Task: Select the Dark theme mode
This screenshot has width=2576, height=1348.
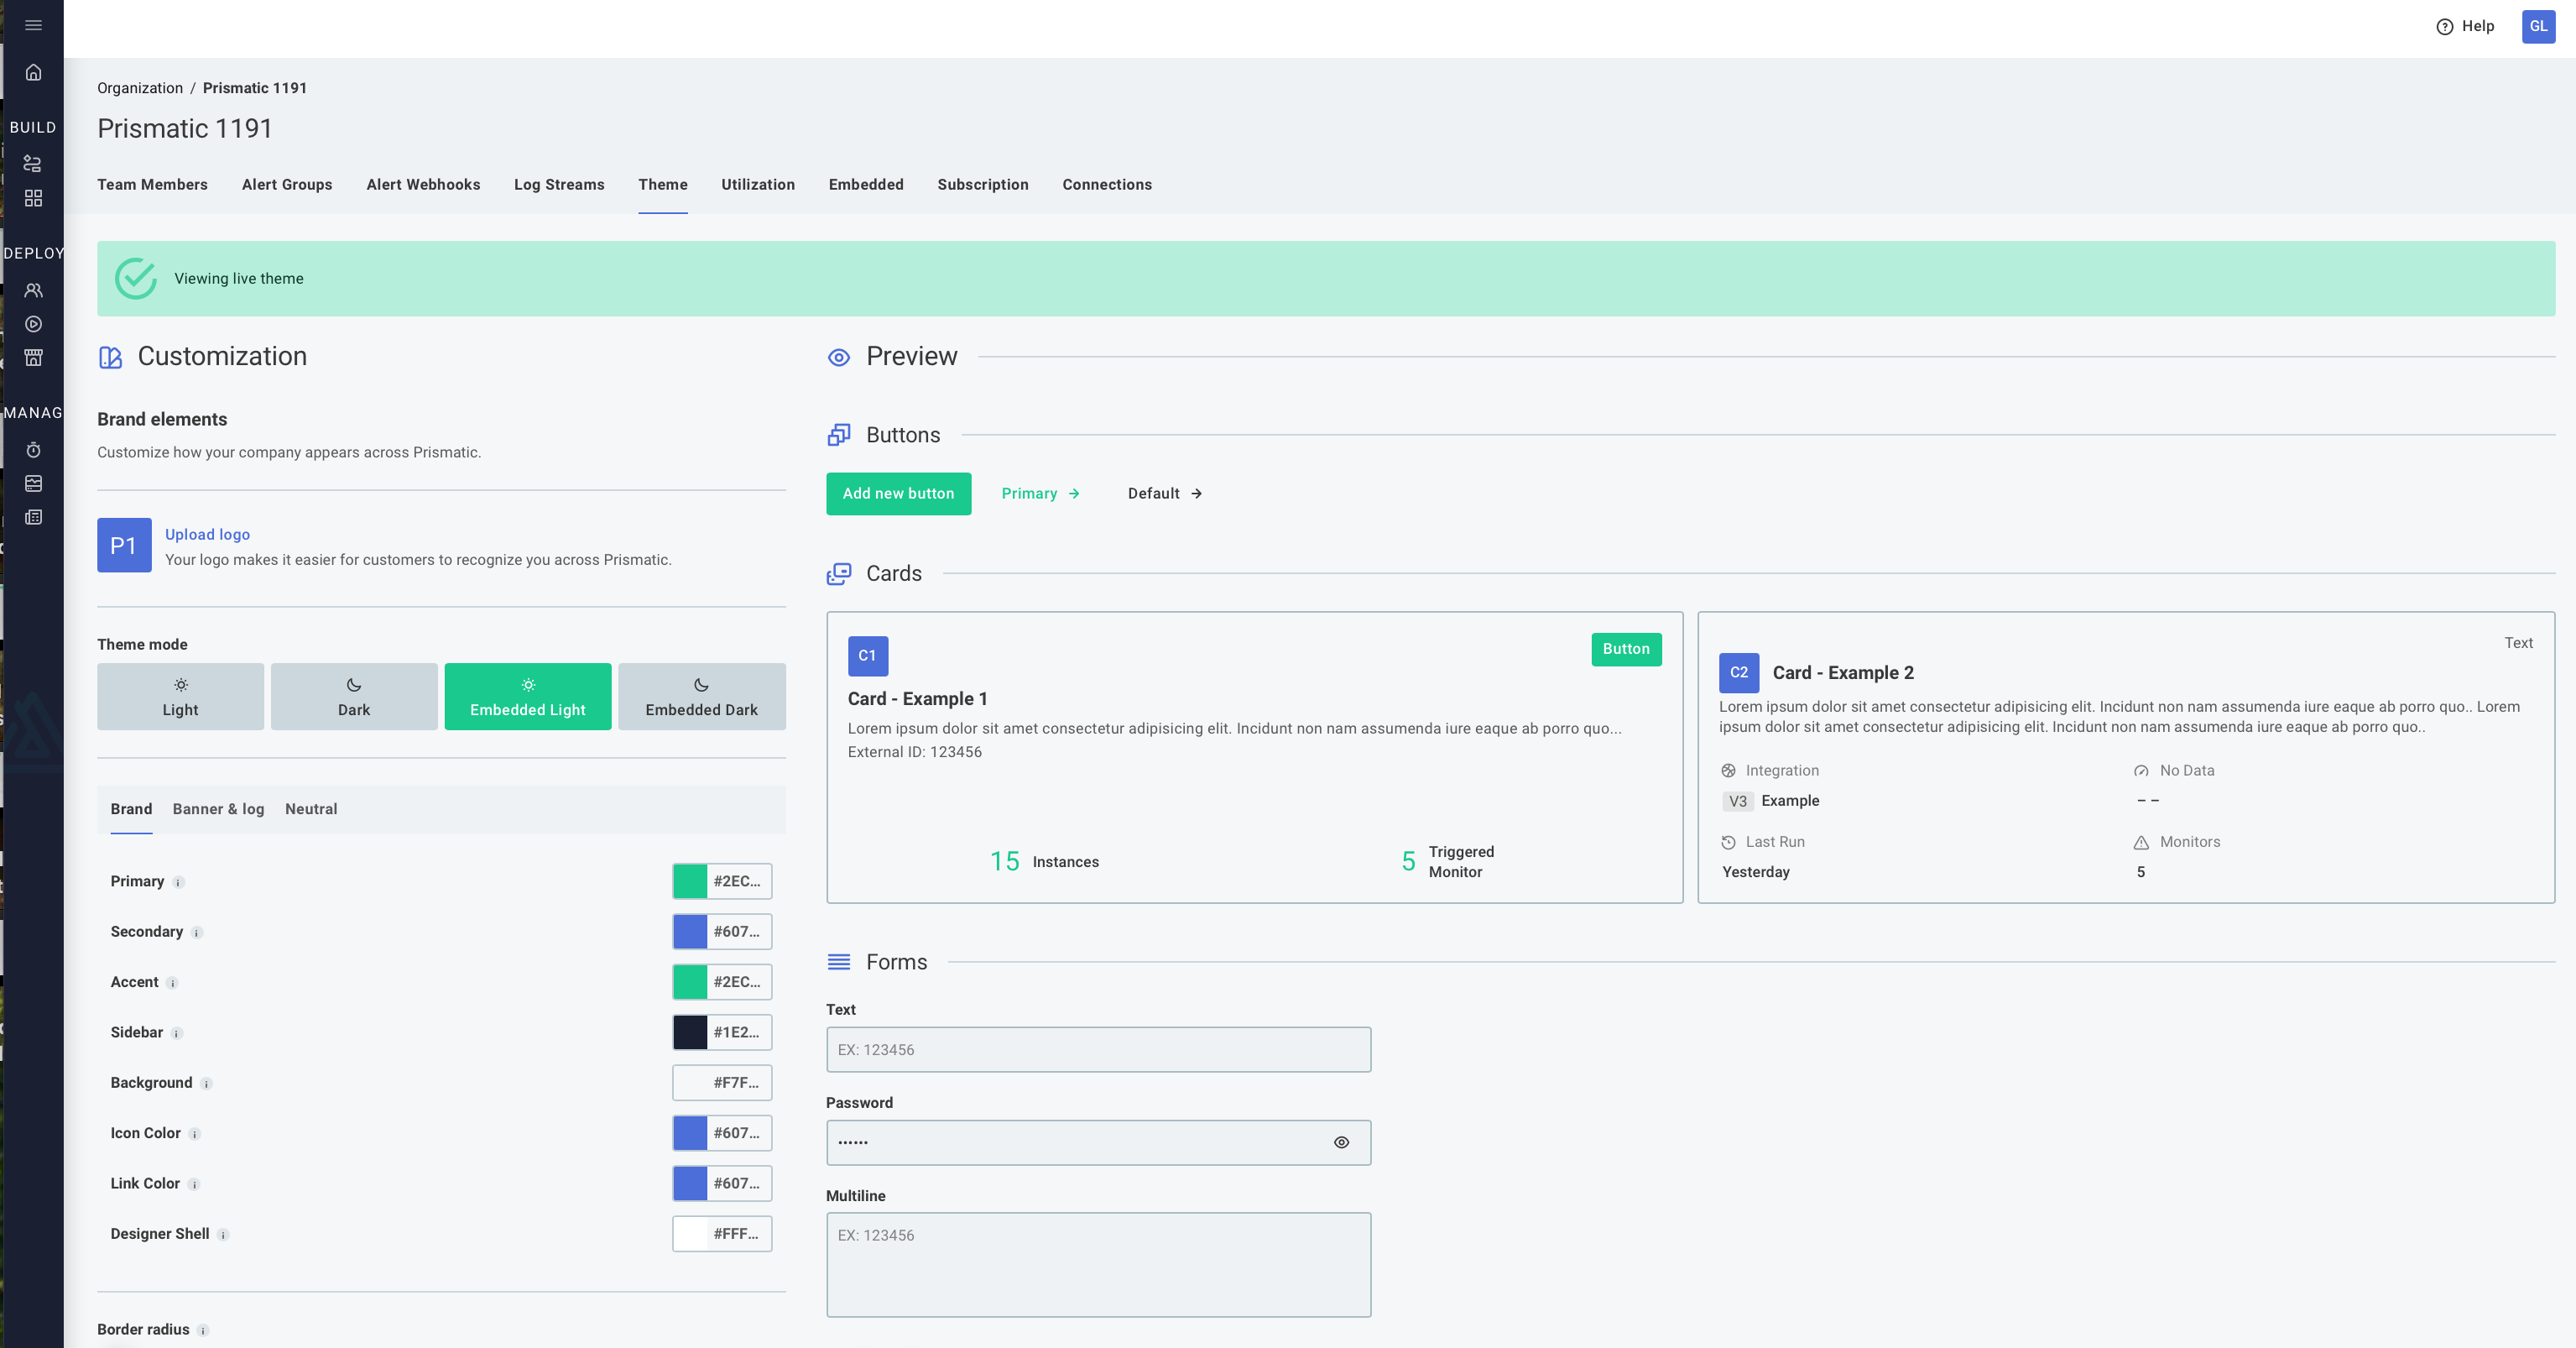Action: pos(354,696)
